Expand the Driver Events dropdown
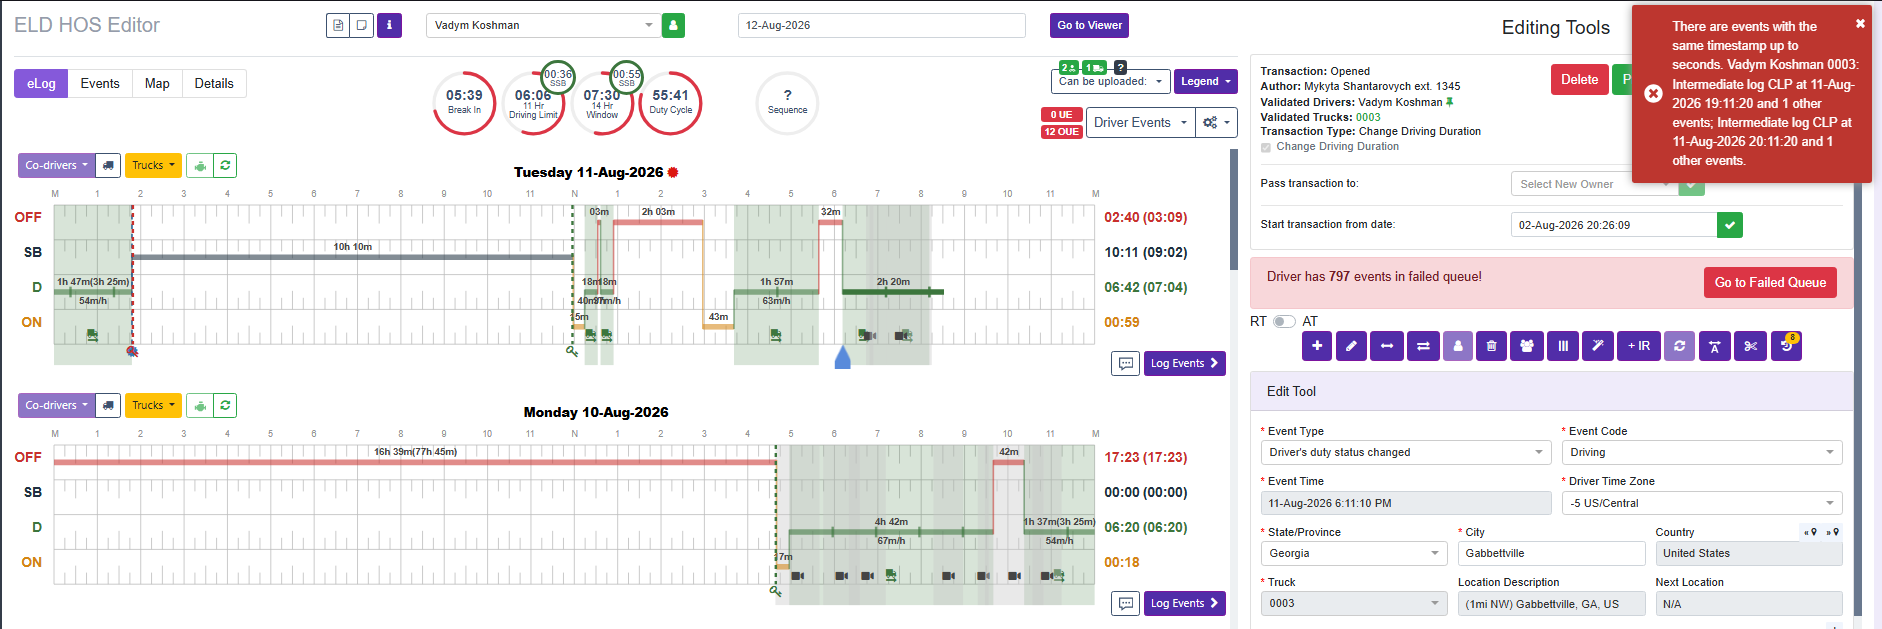Viewport: 1882px width, 629px height. (x=1141, y=123)
